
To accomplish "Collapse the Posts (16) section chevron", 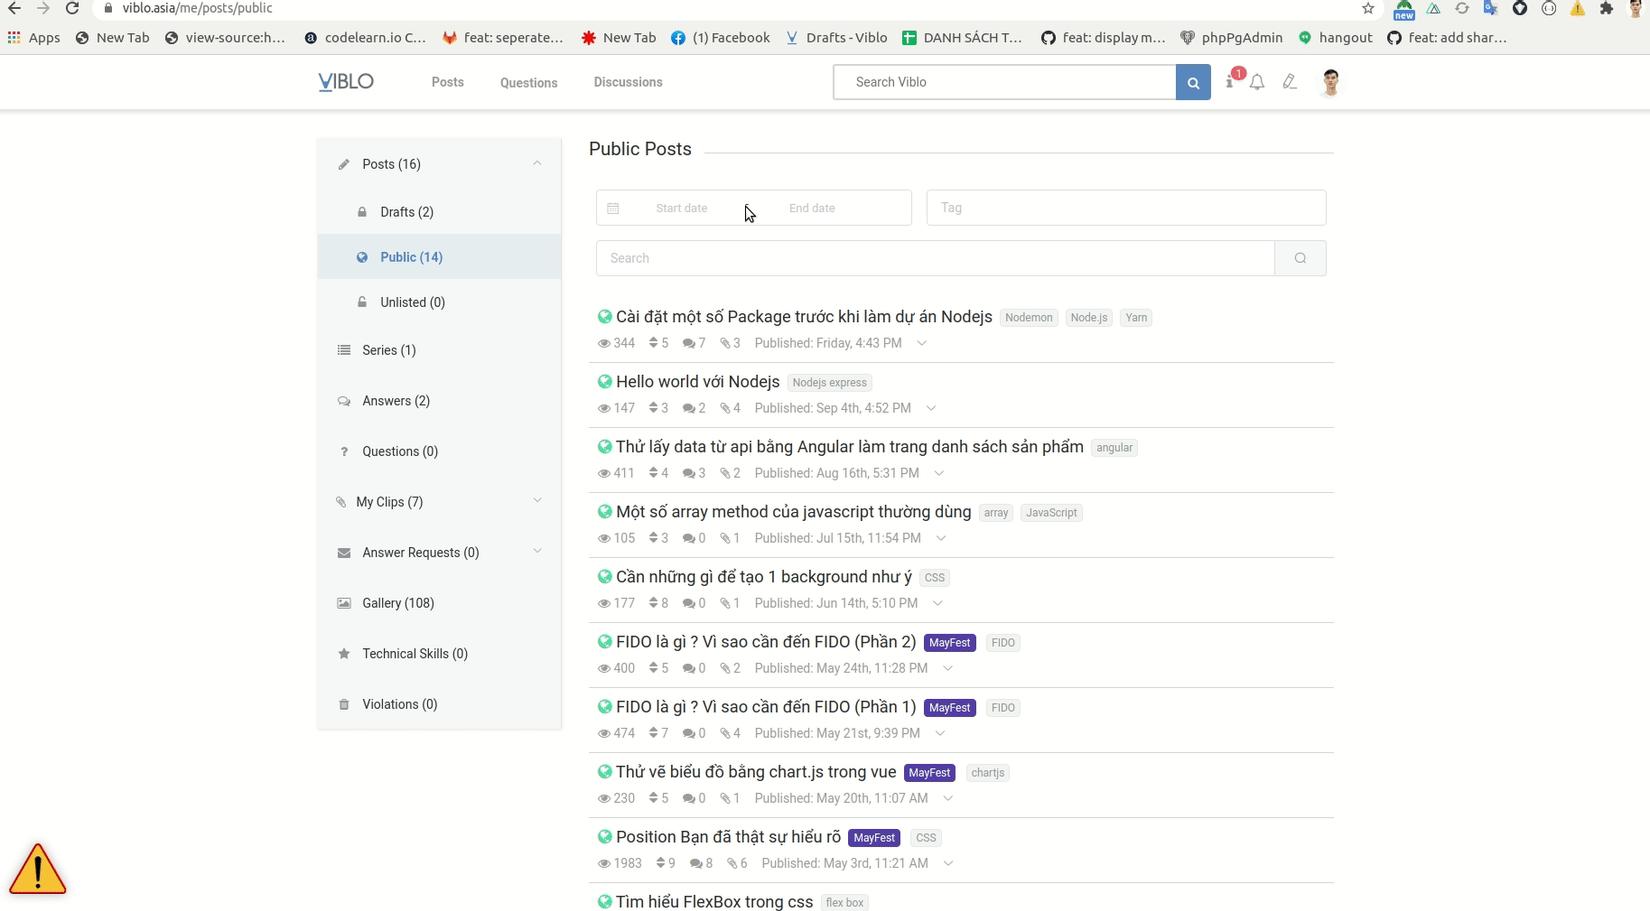I will click(537, 163).
